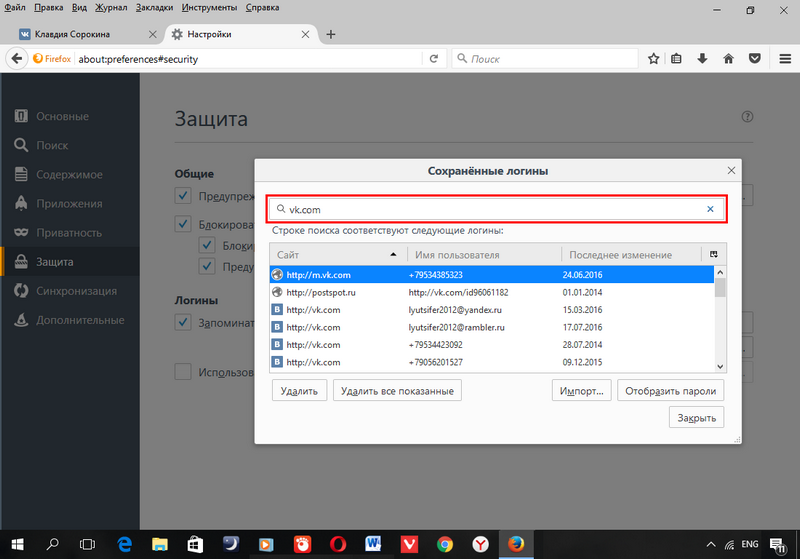Click the Firefox search box Поиск
800x559 pixels.
point(544,59)
